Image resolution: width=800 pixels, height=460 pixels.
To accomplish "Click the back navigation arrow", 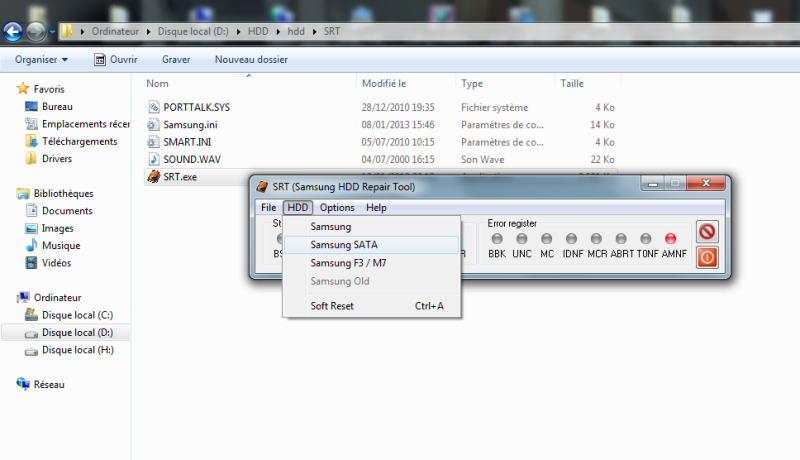I will coord(14,31).
